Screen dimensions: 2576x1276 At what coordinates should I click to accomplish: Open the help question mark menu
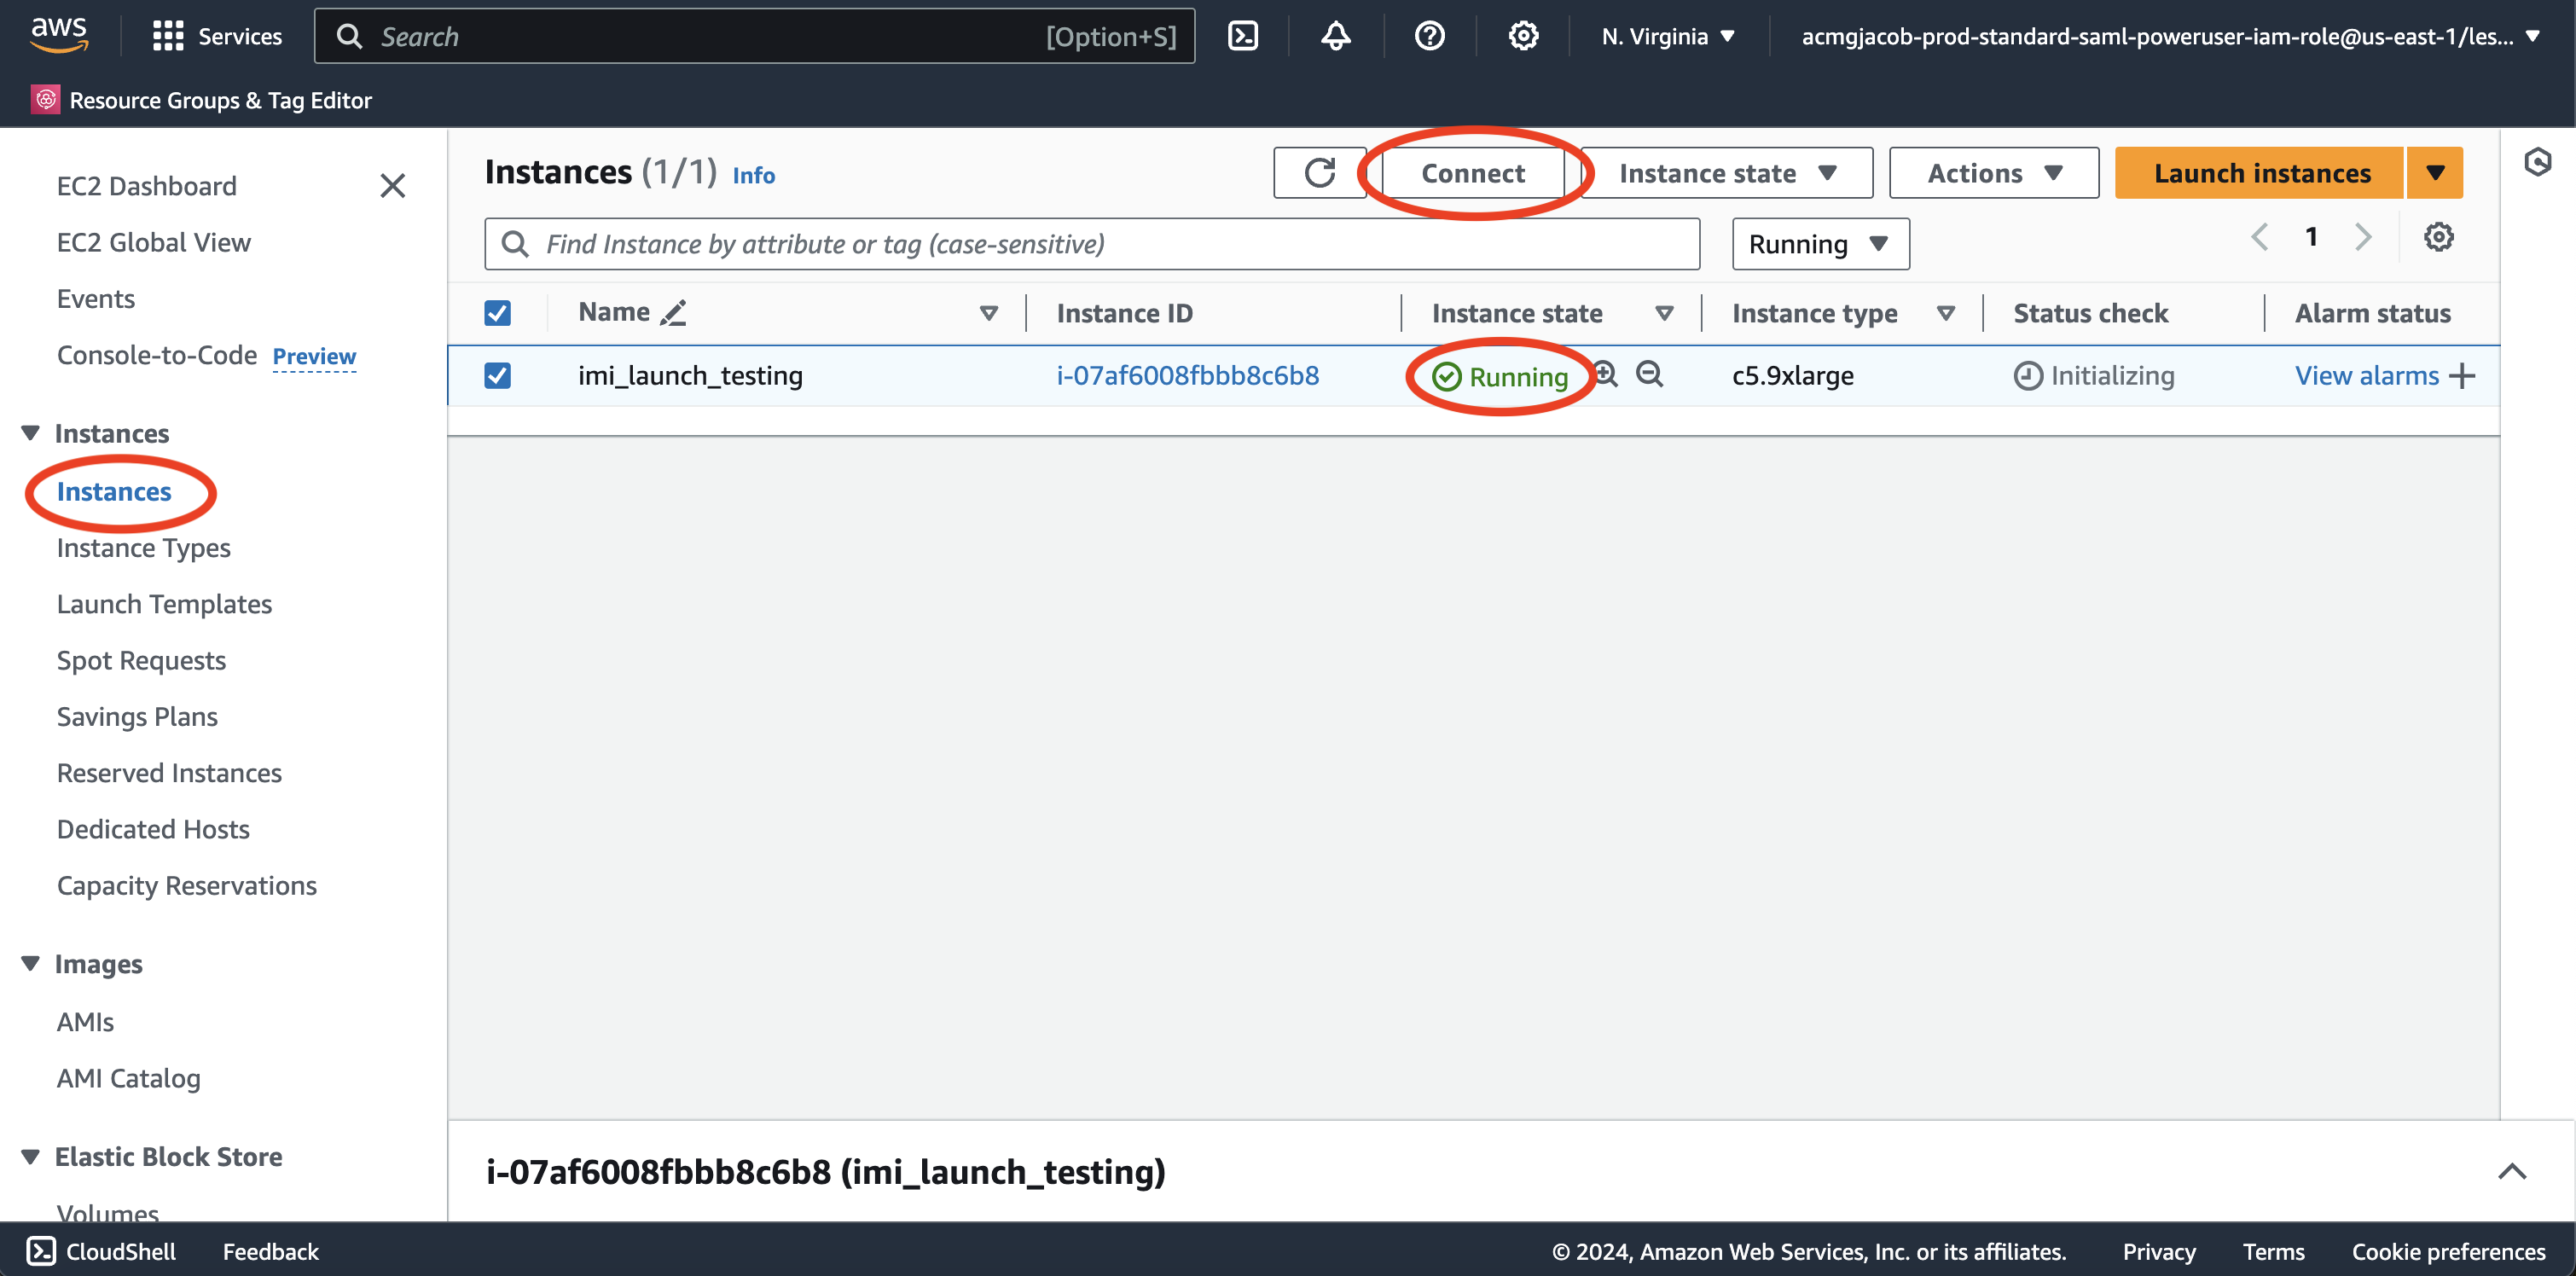click(x=1429, y=36)
